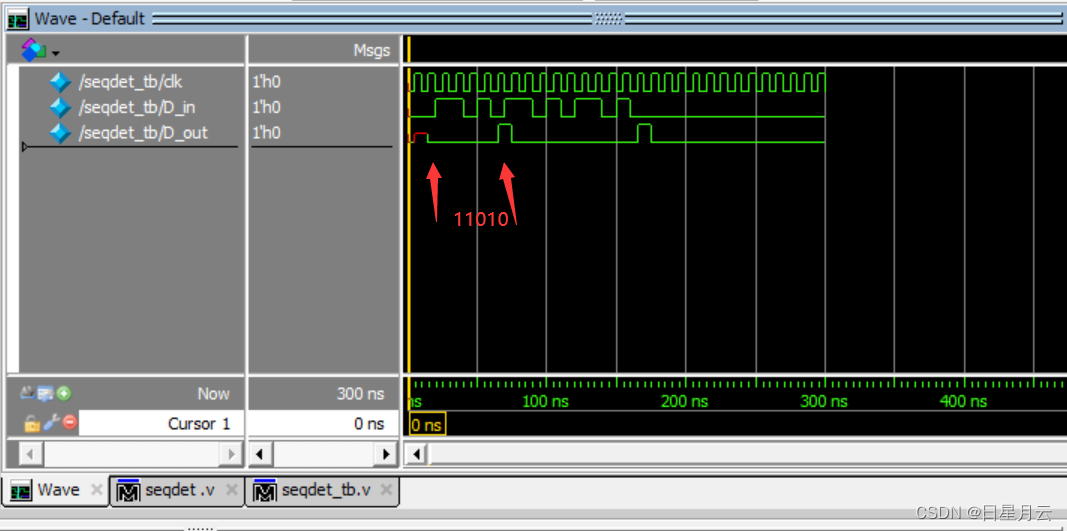
Task: Close the seqdet_tb.v tab
Action: (386, 490)
